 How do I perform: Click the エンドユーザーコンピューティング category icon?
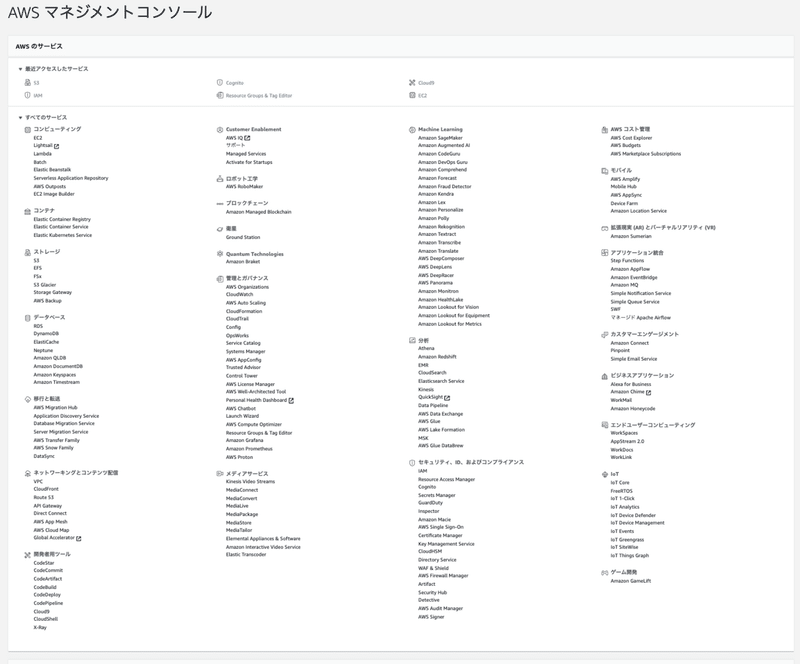[x=605, y=425]
